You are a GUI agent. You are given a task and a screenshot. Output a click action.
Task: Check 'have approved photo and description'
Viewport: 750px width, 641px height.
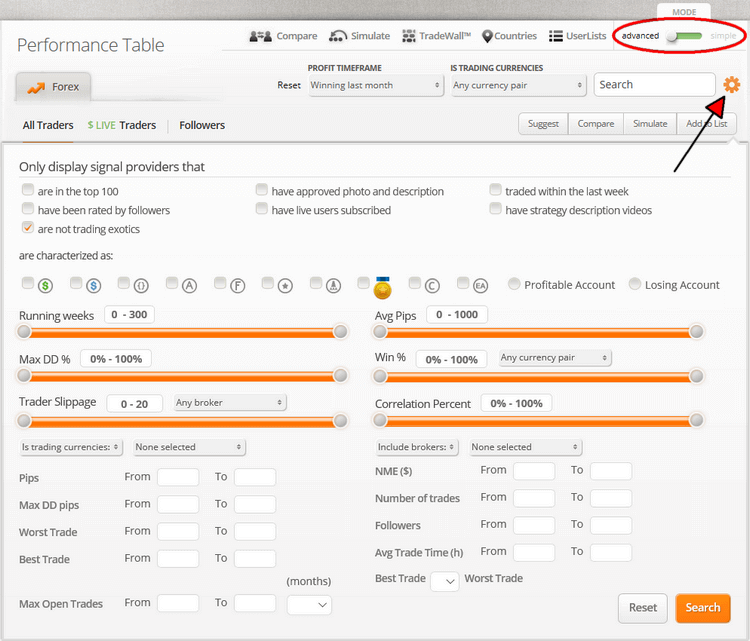[262, 189]
